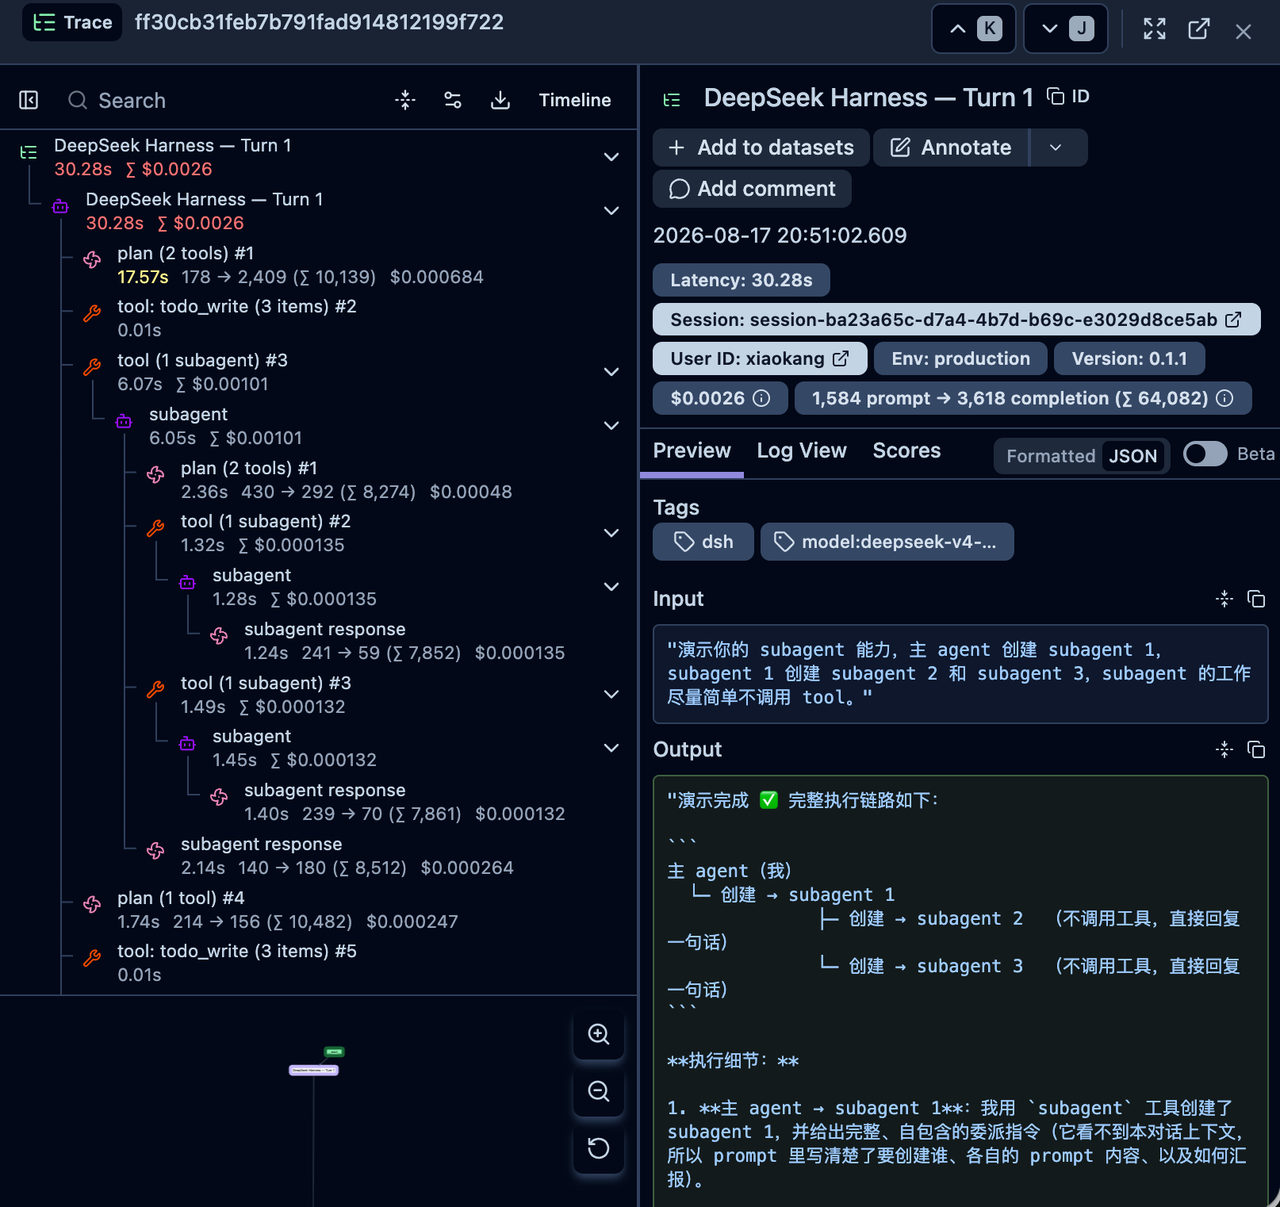Viewport: 1280px width, 1207px height.
Task: Go to previous trace with K button
Action: click(x=974, y=29)
